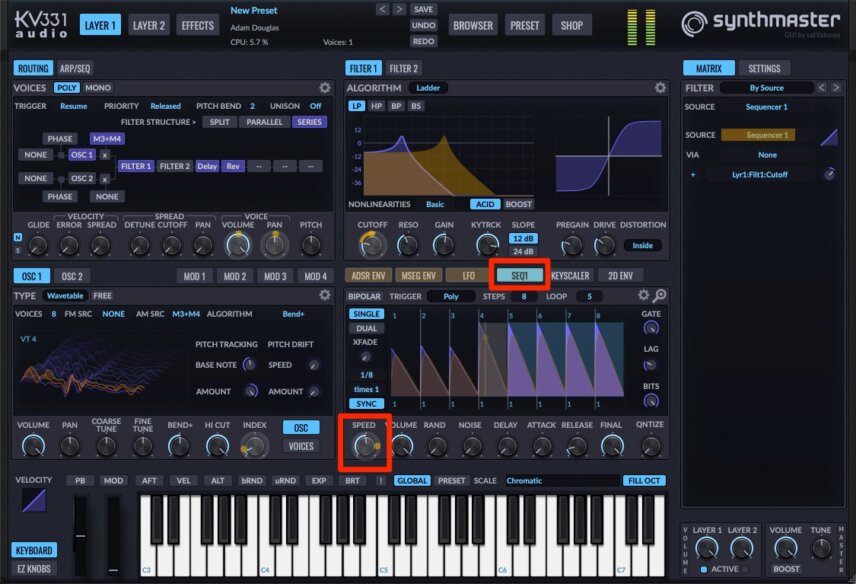The height and width of the screenshot is (584, 856).
Task: Go to next preset with right arrow
Action: tap(400, 9)
